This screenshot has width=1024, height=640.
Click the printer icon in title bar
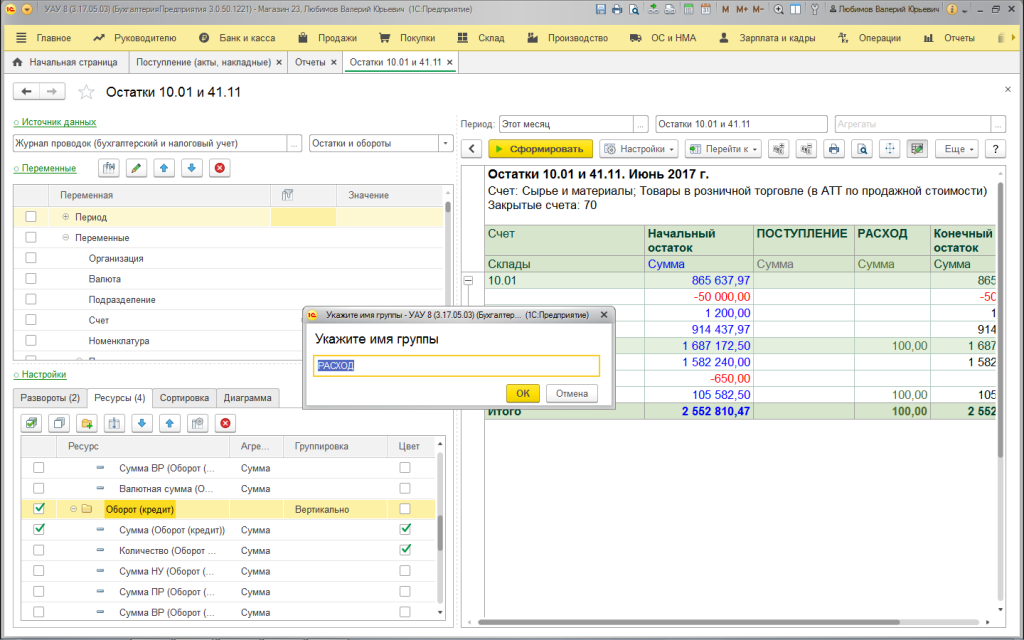click(617, 10)
